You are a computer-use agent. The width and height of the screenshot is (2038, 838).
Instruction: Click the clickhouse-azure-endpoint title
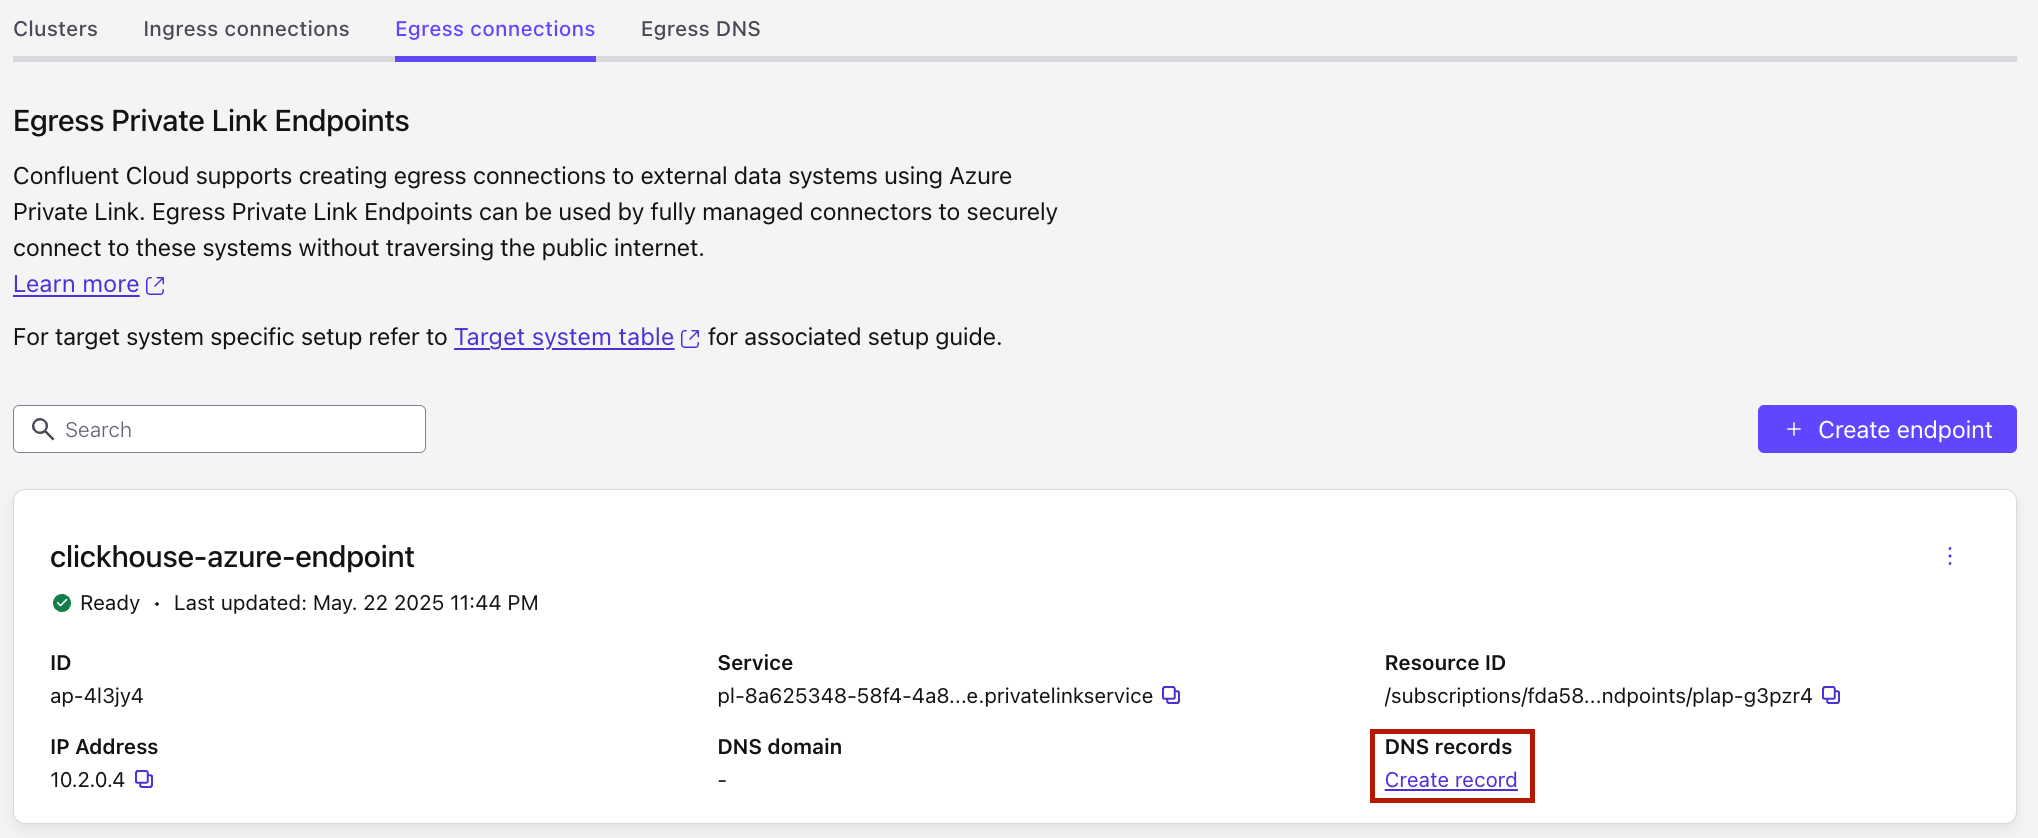(232, 557)
